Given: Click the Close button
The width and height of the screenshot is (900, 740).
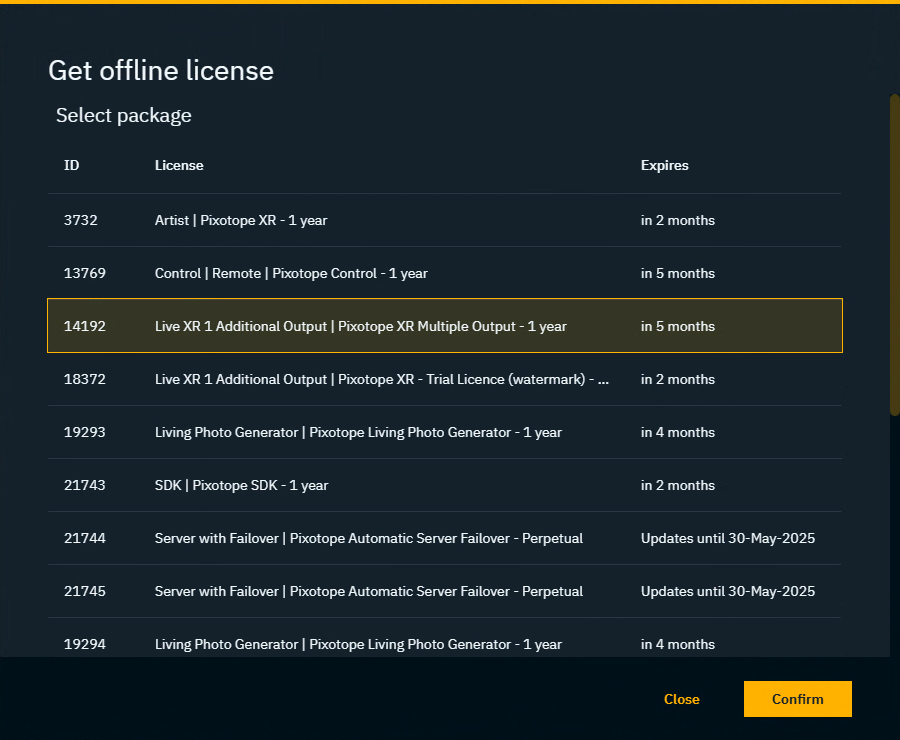Looking at the screenshot, I should (681, 699).
